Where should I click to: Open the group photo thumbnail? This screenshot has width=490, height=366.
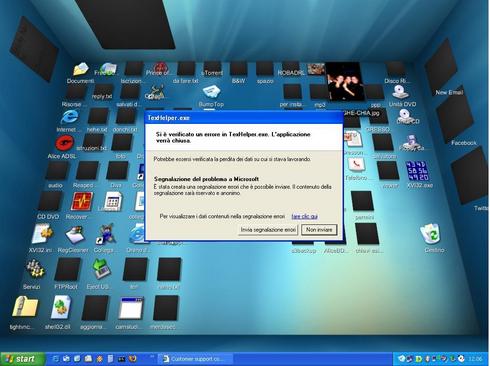pyautogui.click(x=344, y=81)
